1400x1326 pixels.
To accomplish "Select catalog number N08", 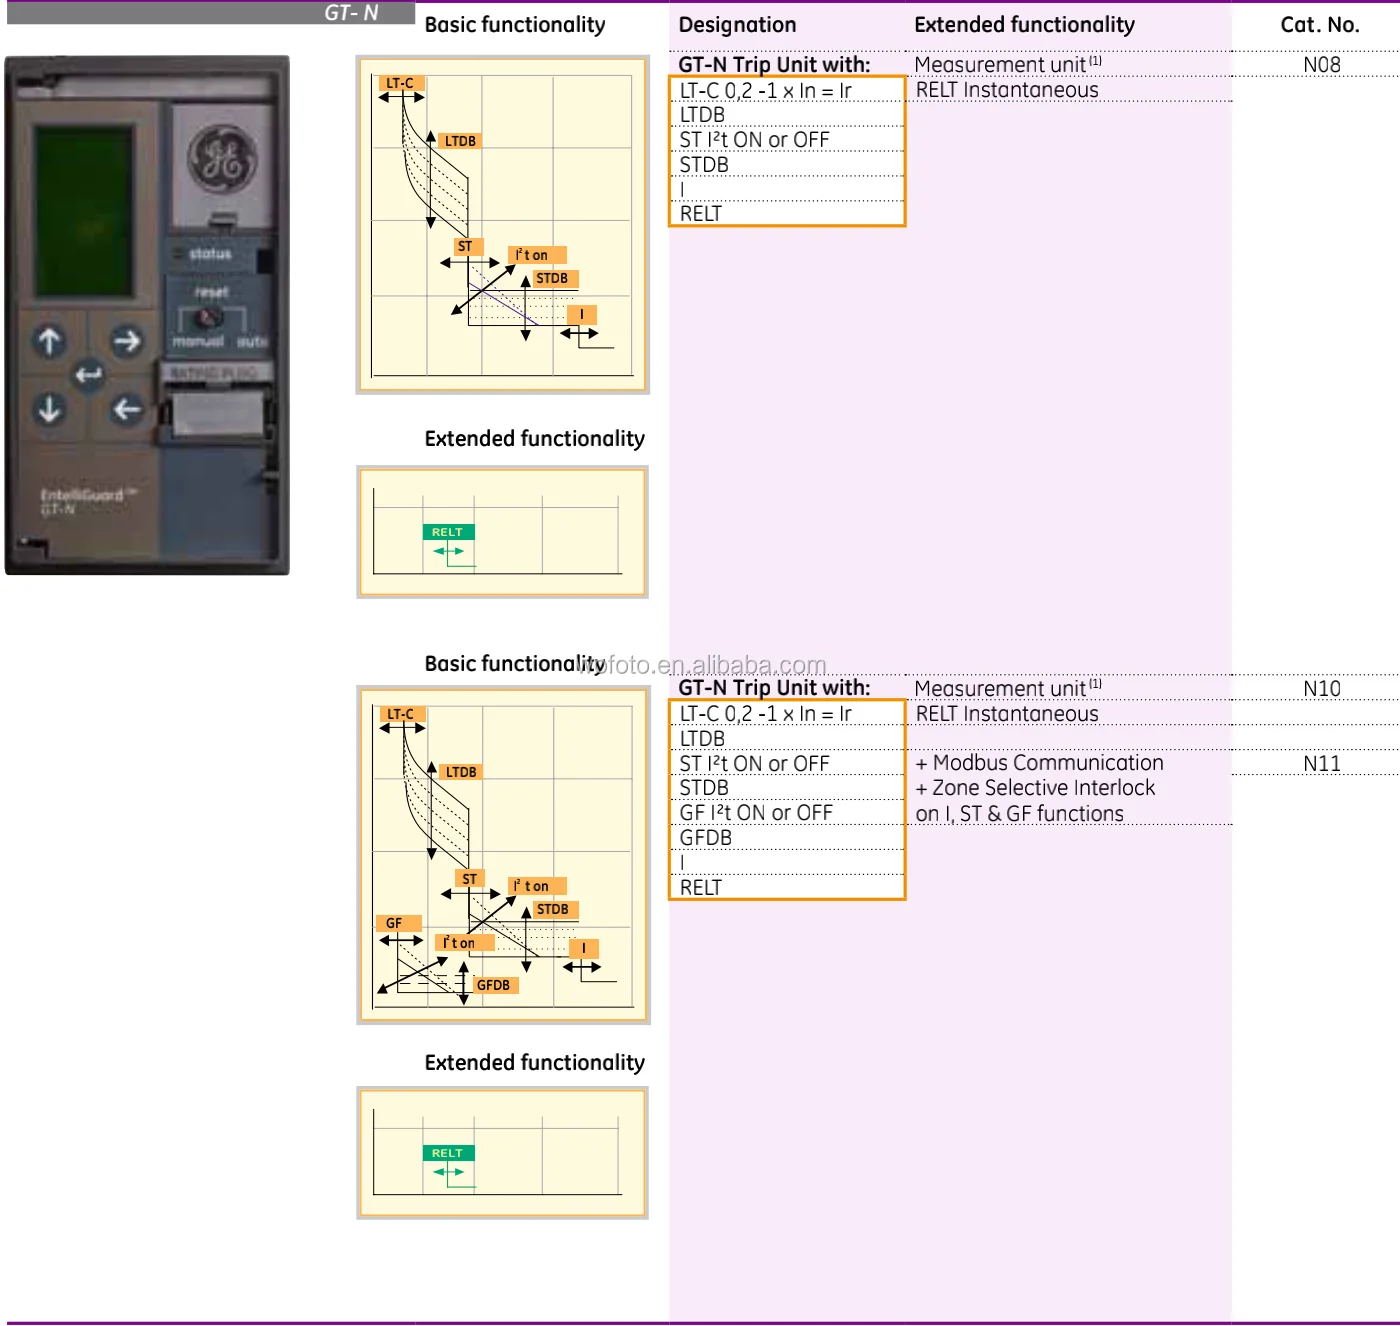I will tap(1322, 65).
